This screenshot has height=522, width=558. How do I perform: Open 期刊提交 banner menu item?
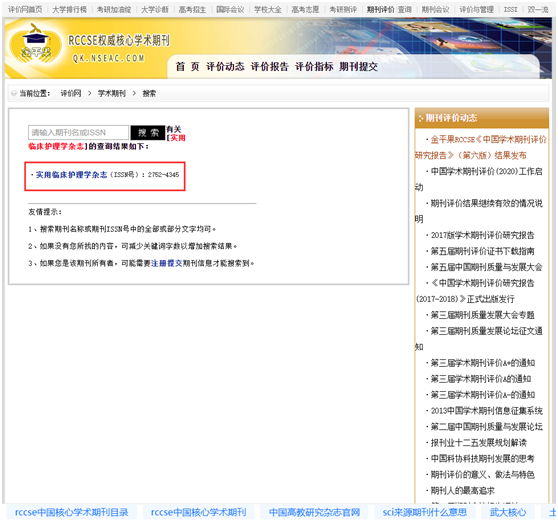358,67
